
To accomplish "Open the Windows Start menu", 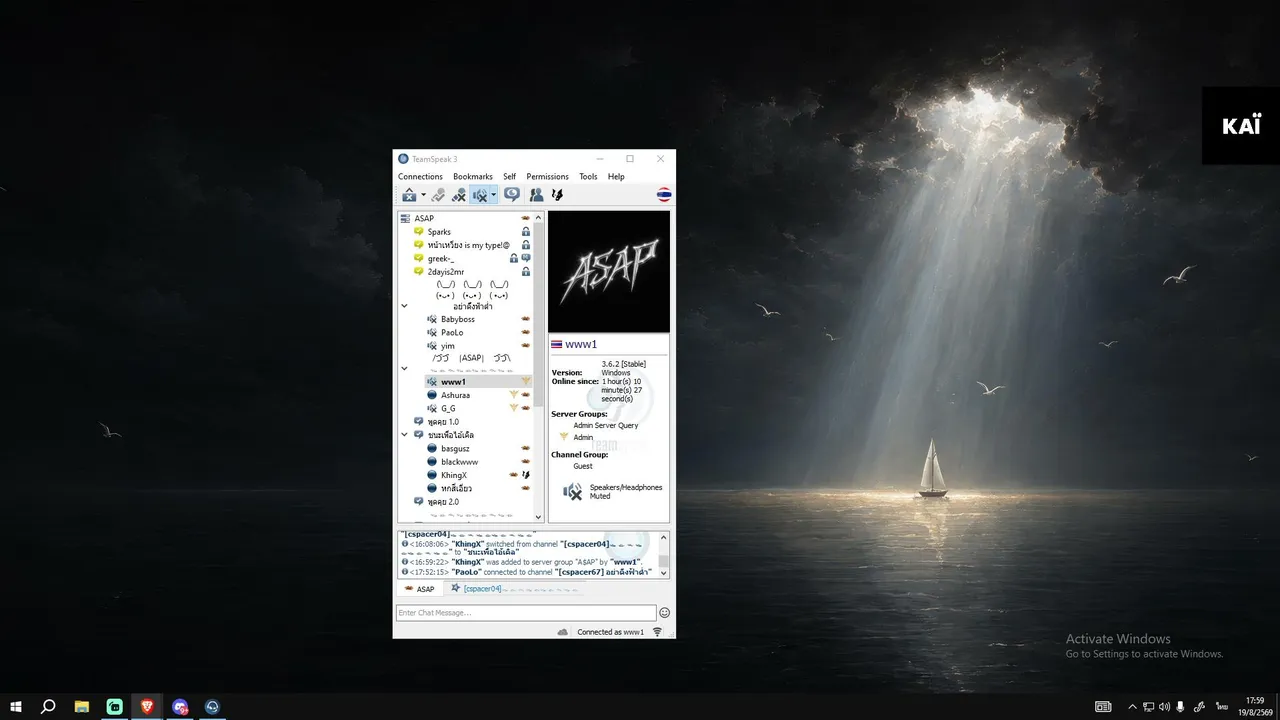I will tap(16, 706).
